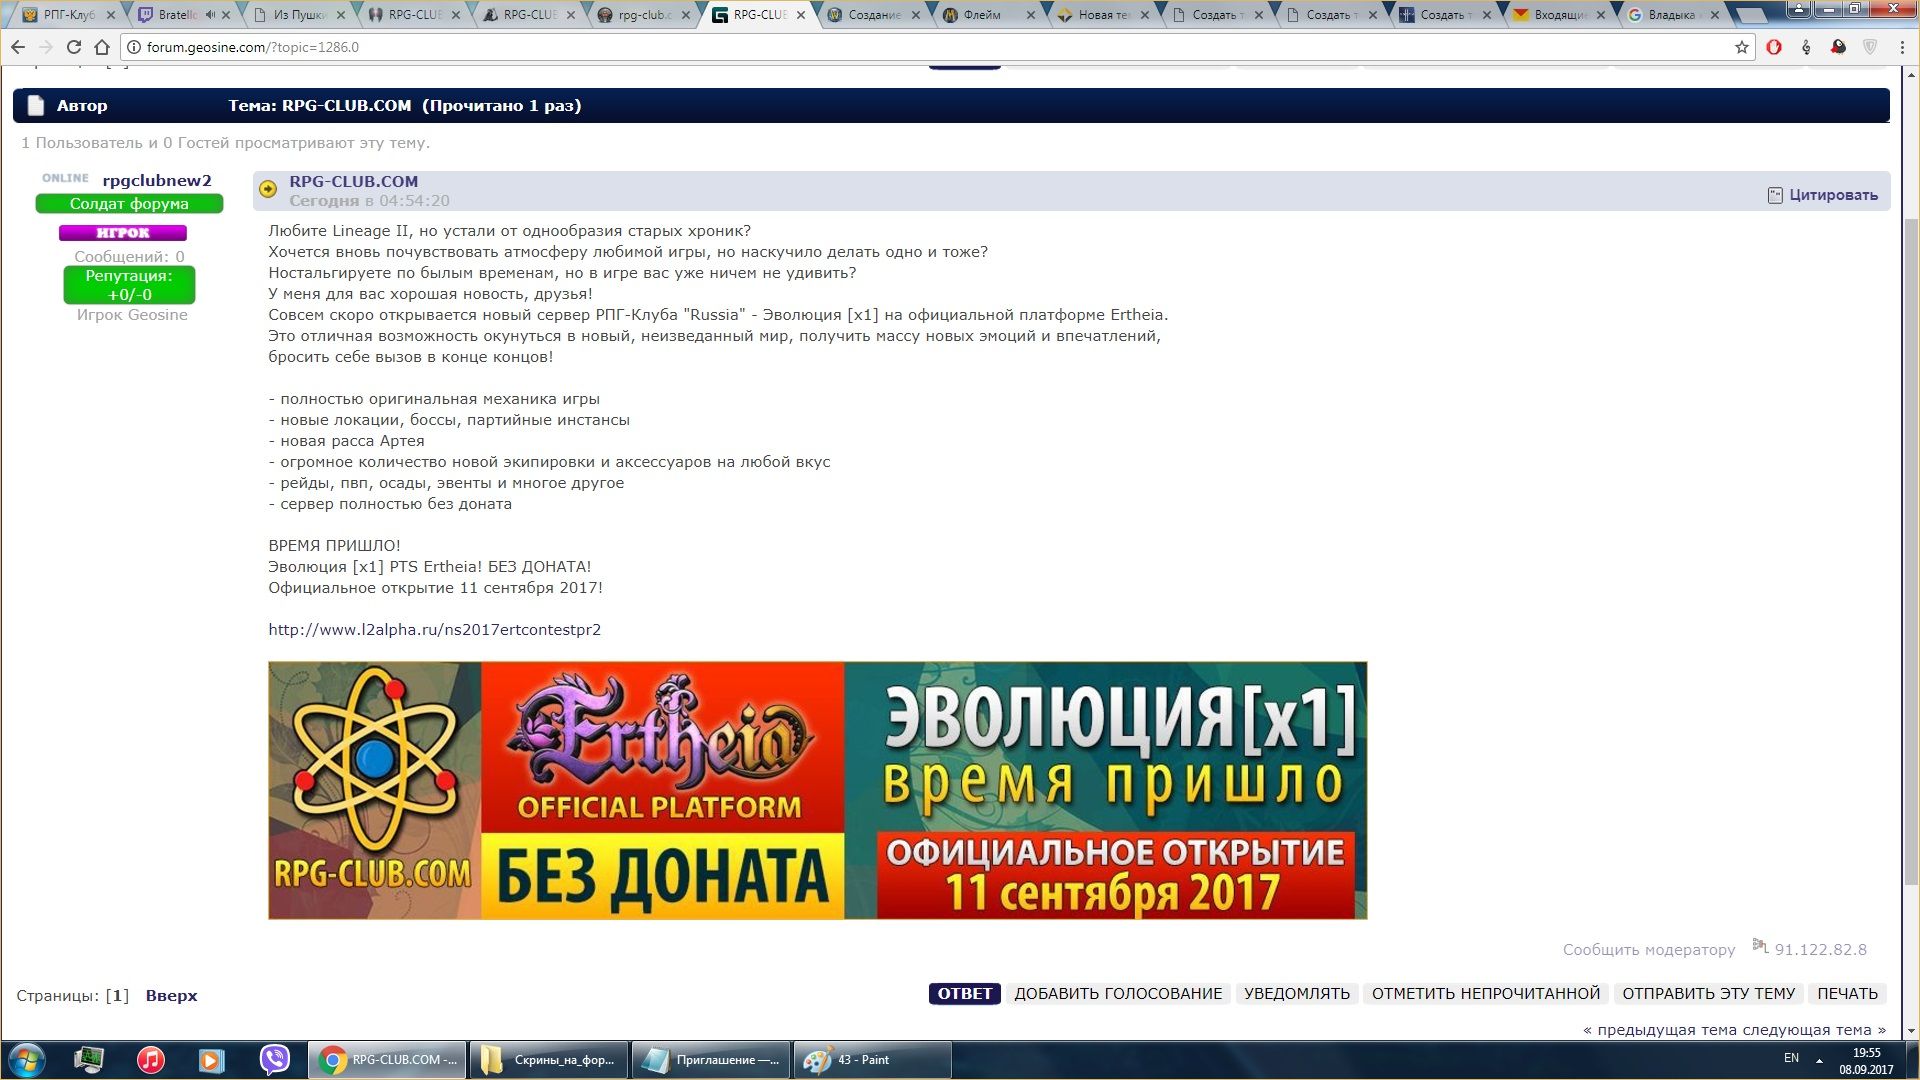Click the IP address tracking icon
The height and width of the screenshot is (1080, 1920).
[1760, 946]
